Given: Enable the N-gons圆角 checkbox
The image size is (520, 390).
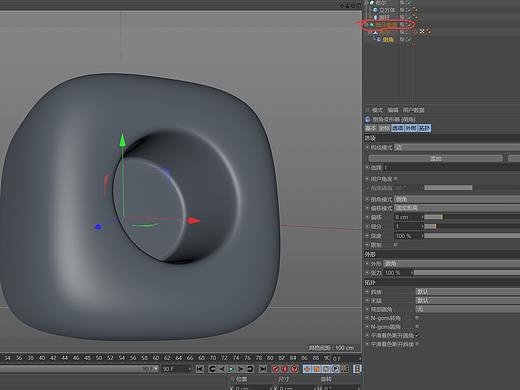Looking at the screenshot, I should 417,327.
